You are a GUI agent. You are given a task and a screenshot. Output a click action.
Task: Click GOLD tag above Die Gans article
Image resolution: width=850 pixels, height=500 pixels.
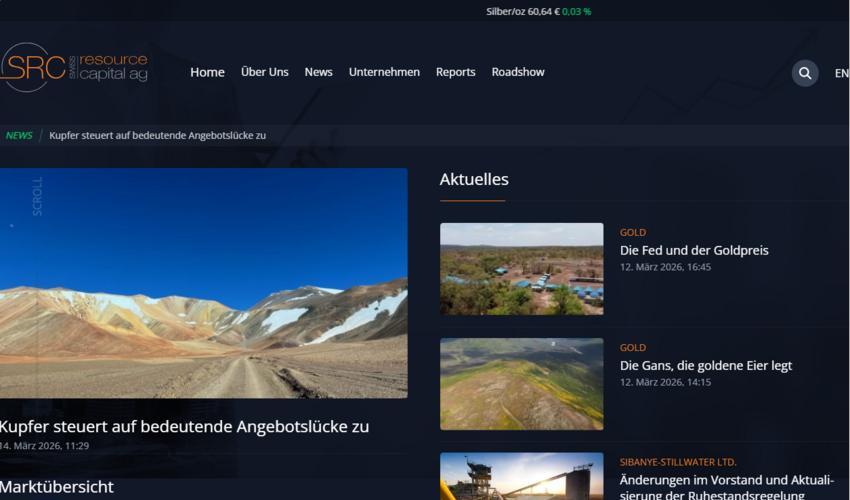coord(633,348)
